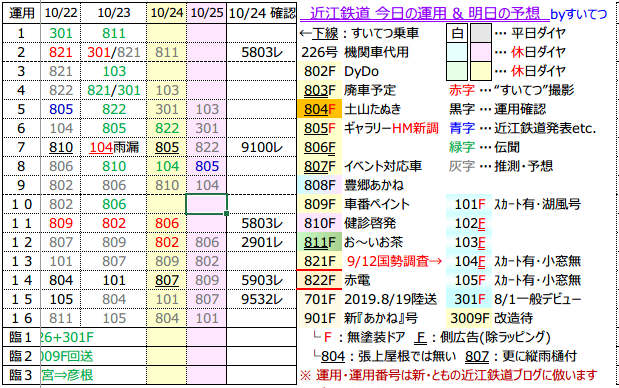
Task: Select blue 805 in the 10/25 column
Action: click(206, 166)
